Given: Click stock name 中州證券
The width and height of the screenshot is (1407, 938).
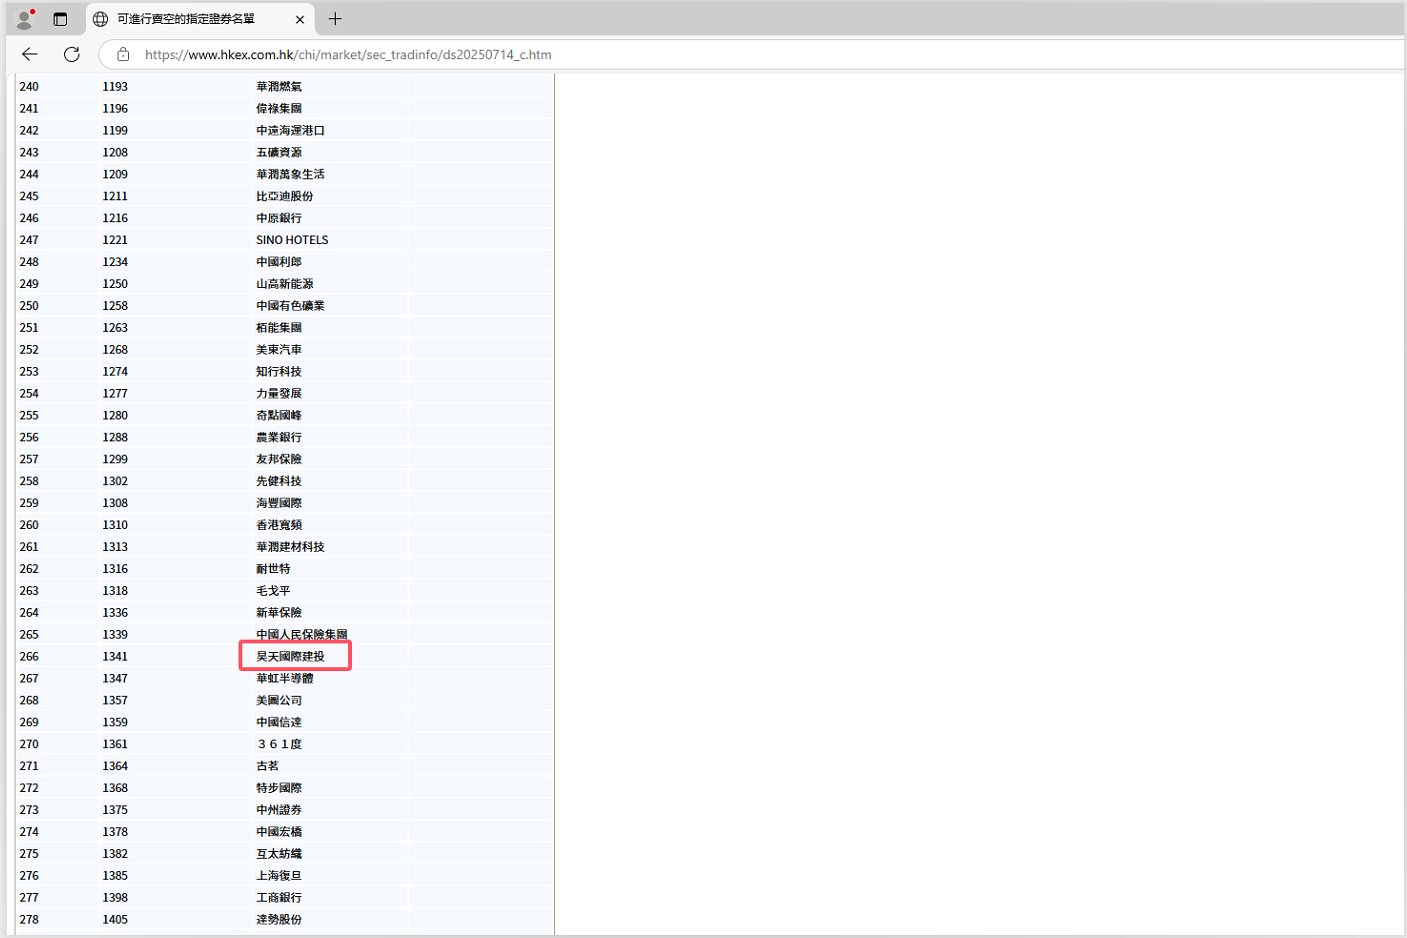Looking at the screenshot, I should 279,811.
